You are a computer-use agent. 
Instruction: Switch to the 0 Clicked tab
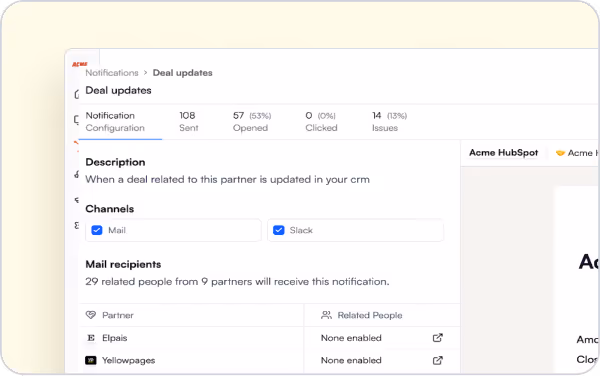tap(321, 122)
